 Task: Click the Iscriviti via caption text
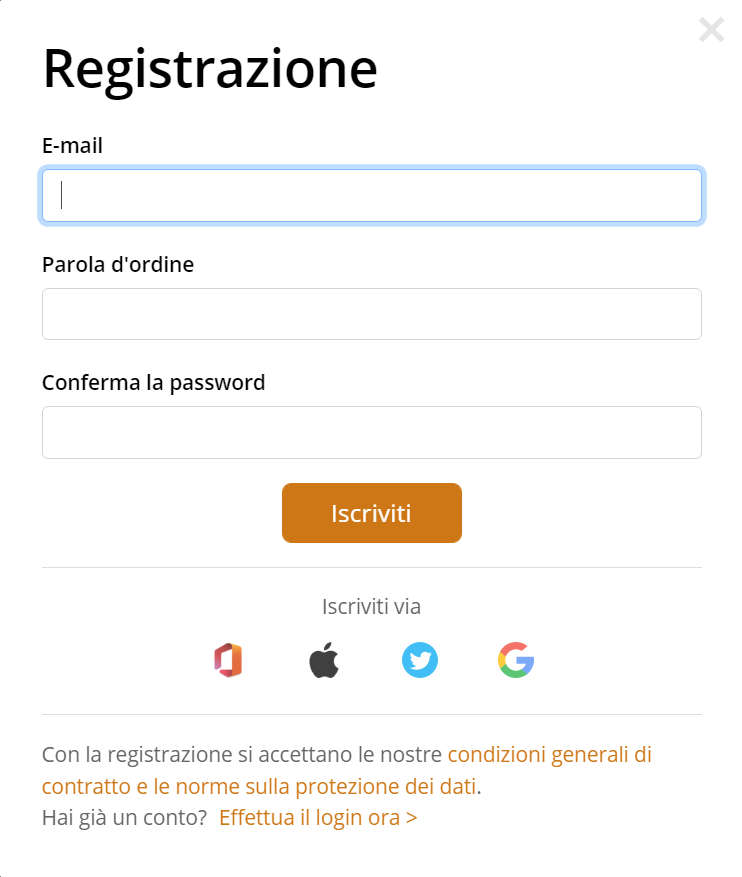click(x=371, y=606)
